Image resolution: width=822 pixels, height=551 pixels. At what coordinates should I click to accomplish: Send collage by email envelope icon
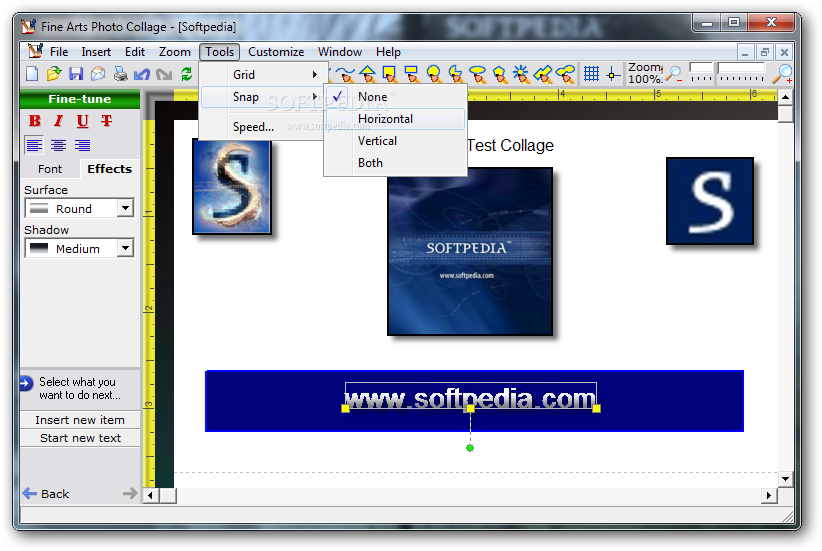tap(98, 74)
